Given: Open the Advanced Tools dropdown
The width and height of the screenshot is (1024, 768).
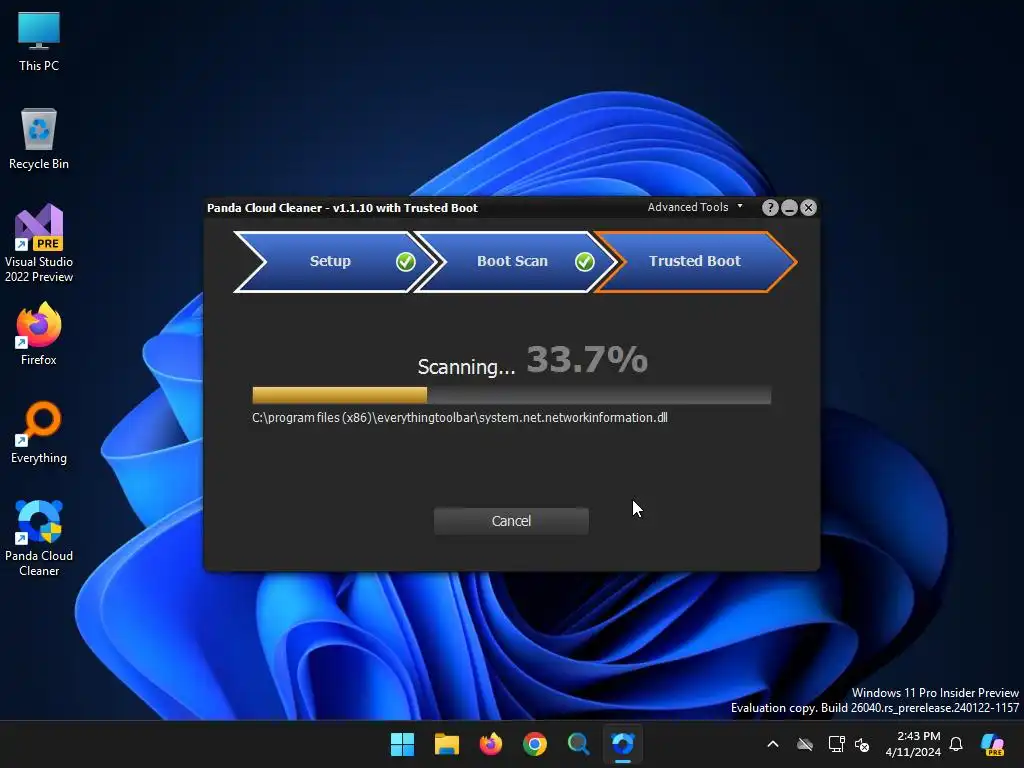Looking at the screenshot, I should click(694, 207).
